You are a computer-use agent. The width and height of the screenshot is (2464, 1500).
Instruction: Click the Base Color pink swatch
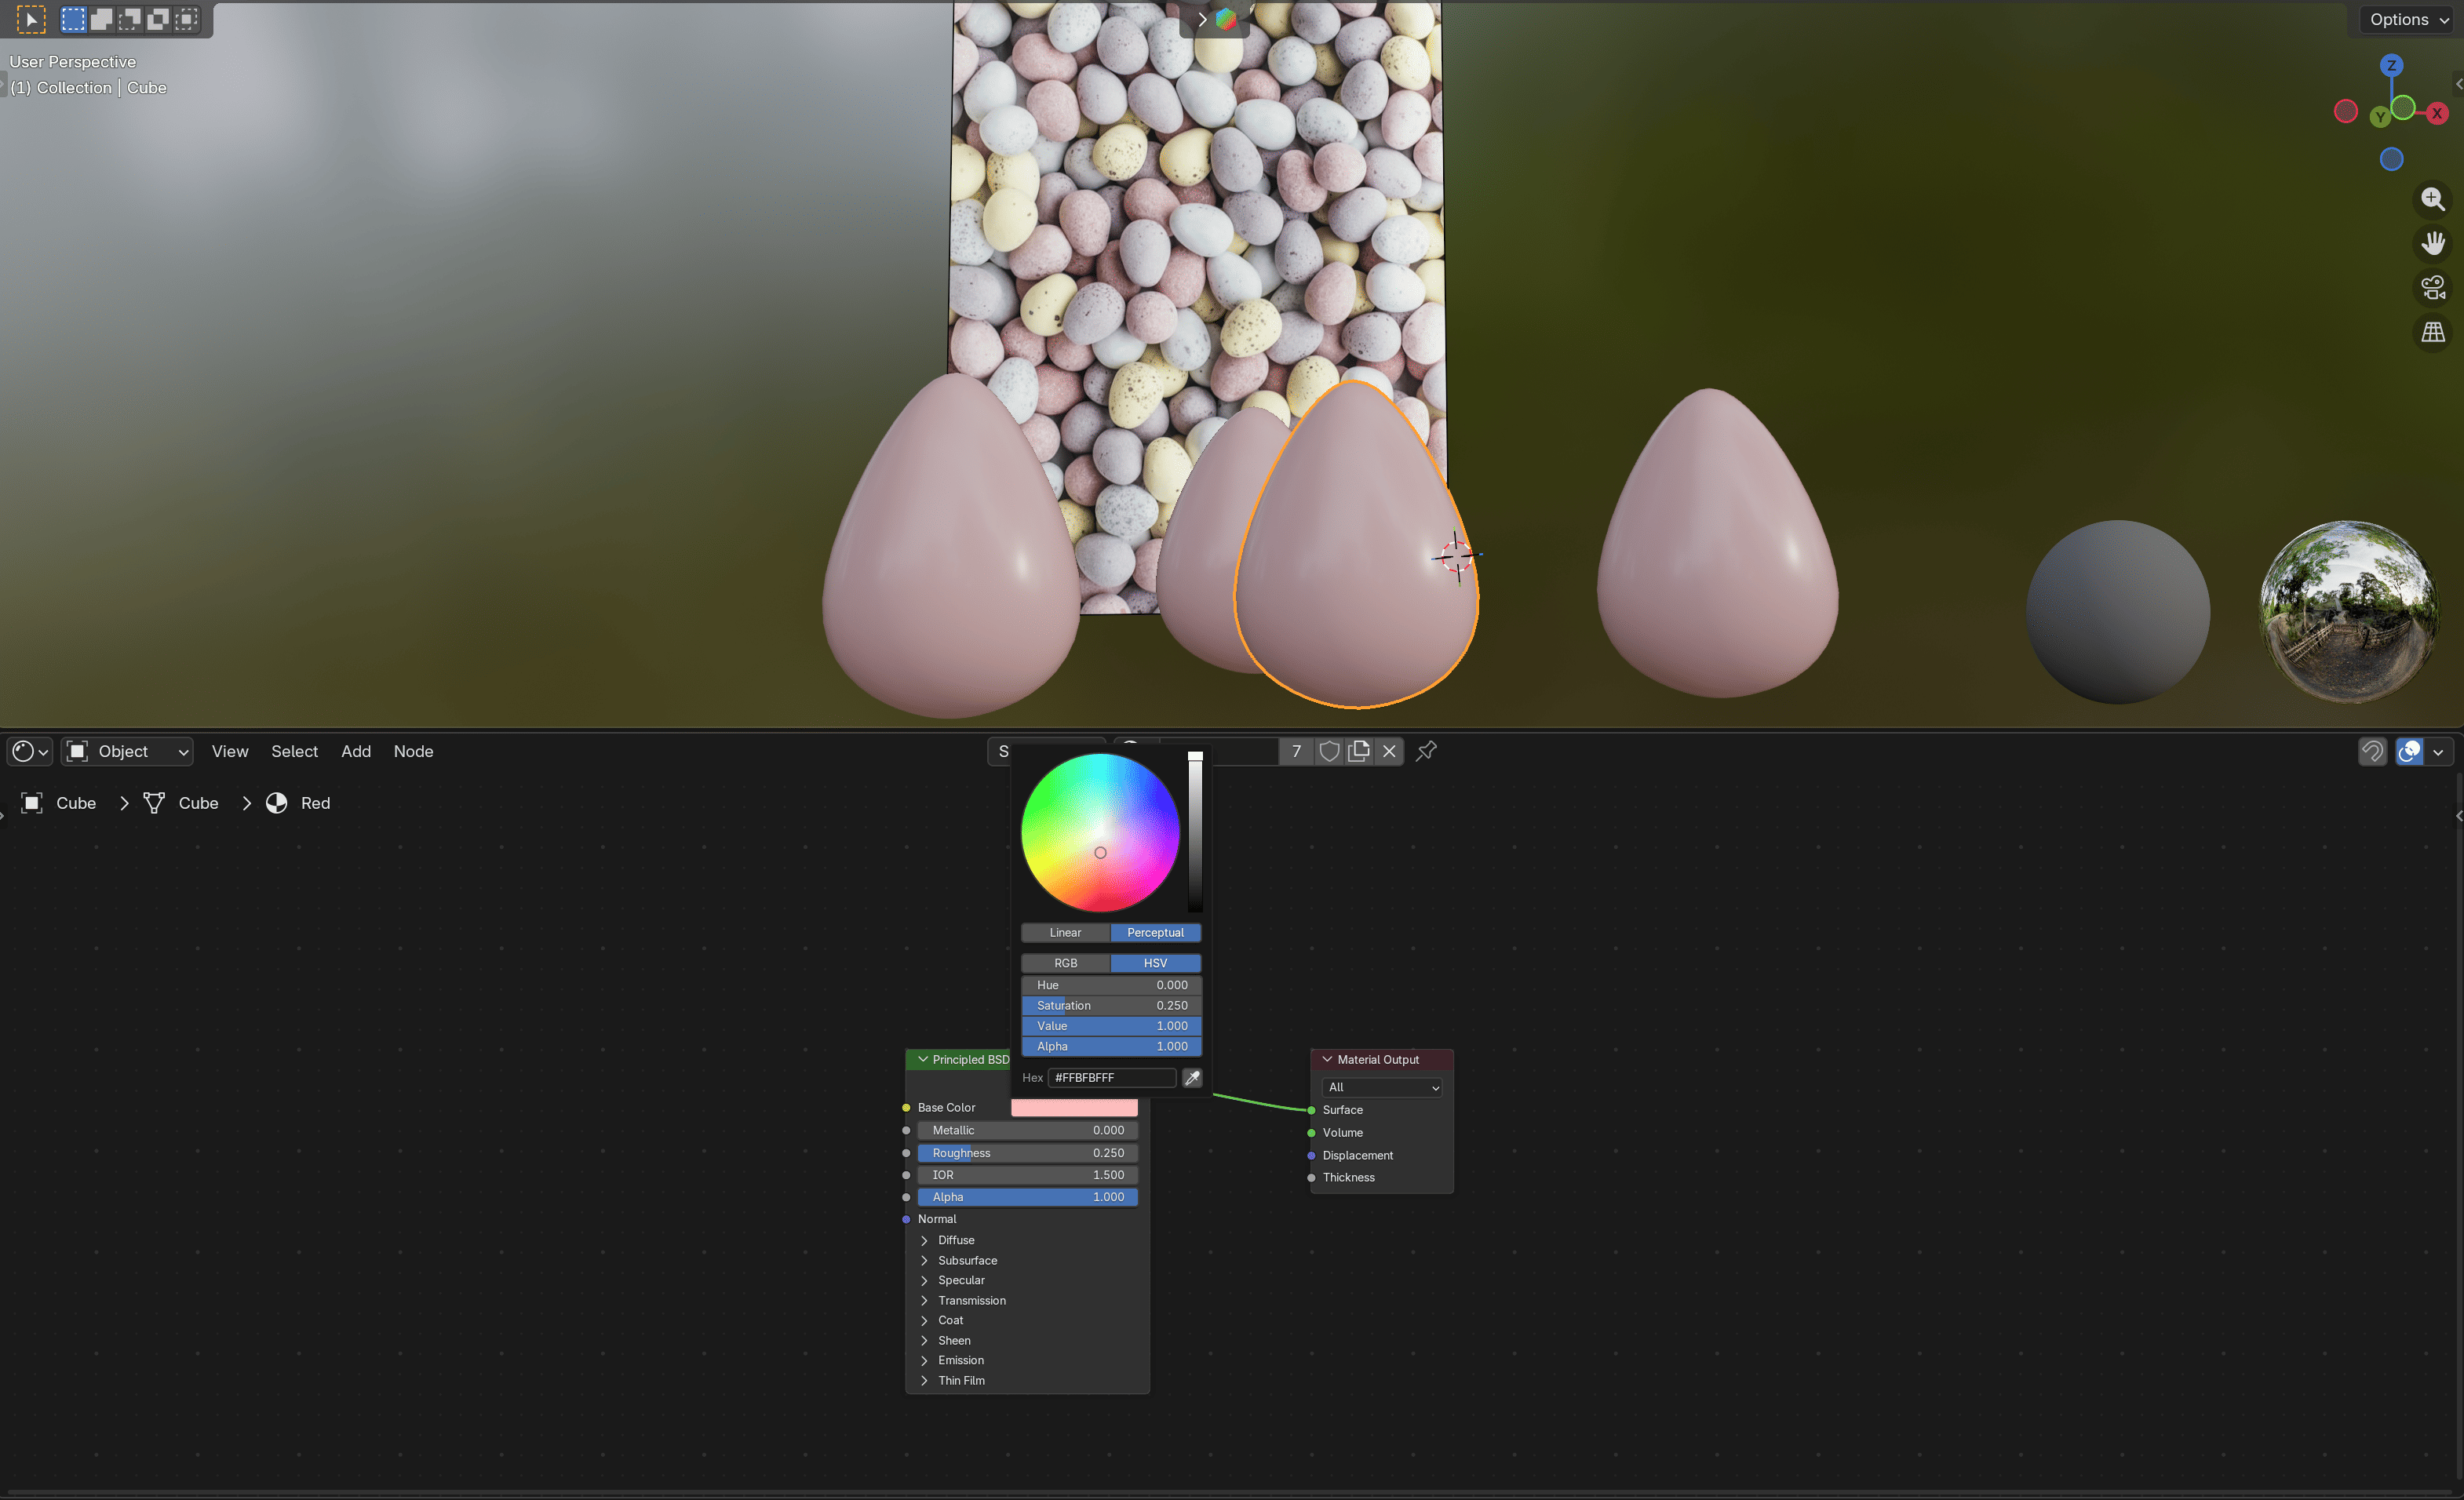[1074, 1108]
